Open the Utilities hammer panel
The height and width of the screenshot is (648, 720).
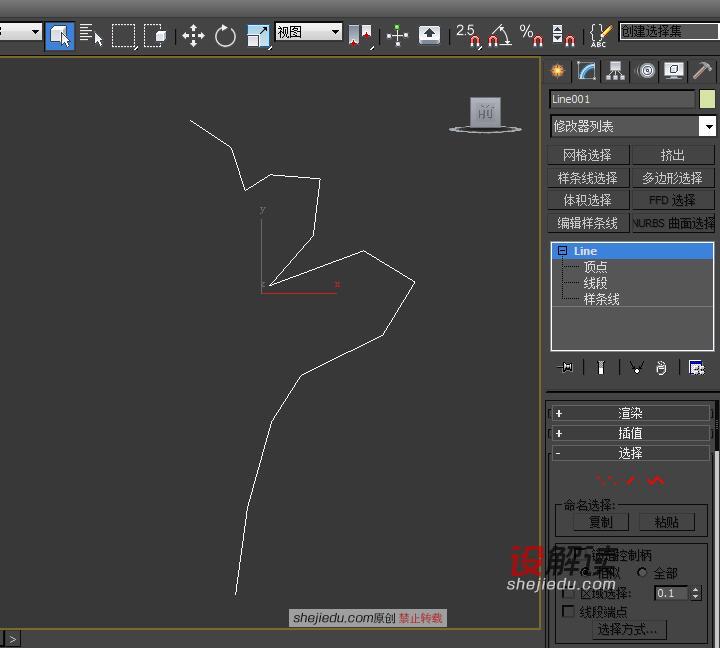[702, 71]
